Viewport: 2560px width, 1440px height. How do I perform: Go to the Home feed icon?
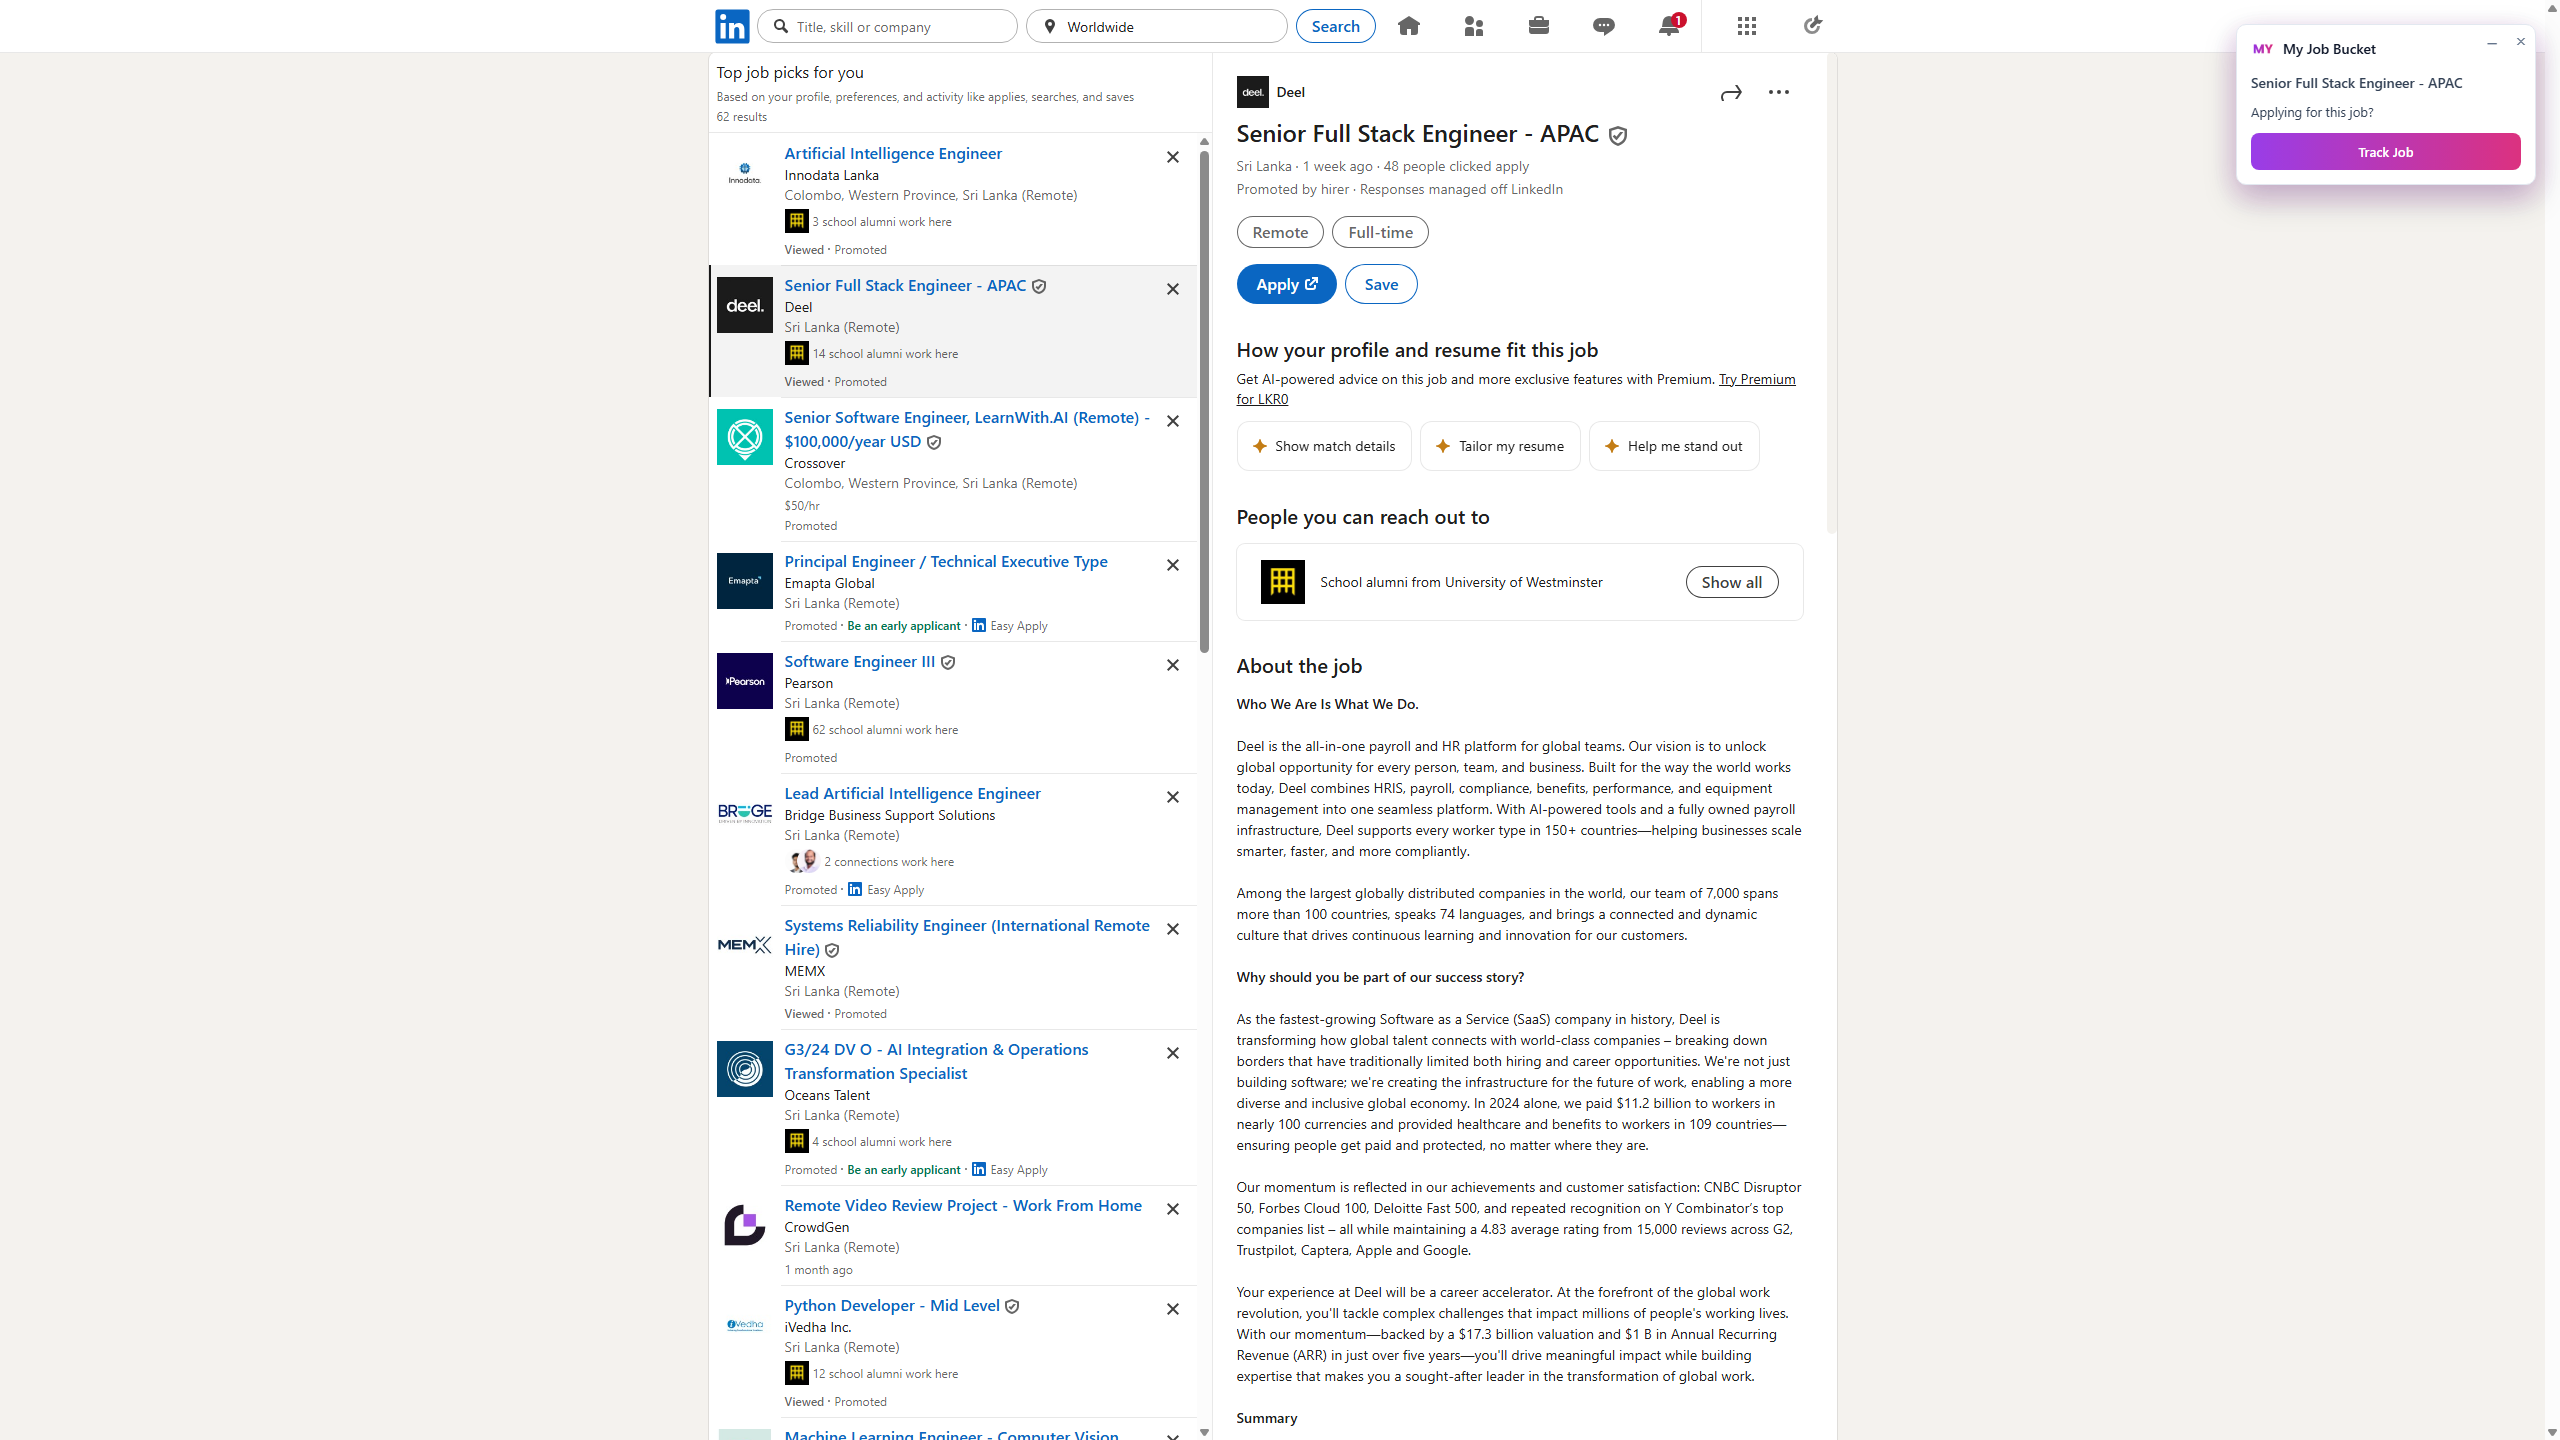[x=1409, y=26]
